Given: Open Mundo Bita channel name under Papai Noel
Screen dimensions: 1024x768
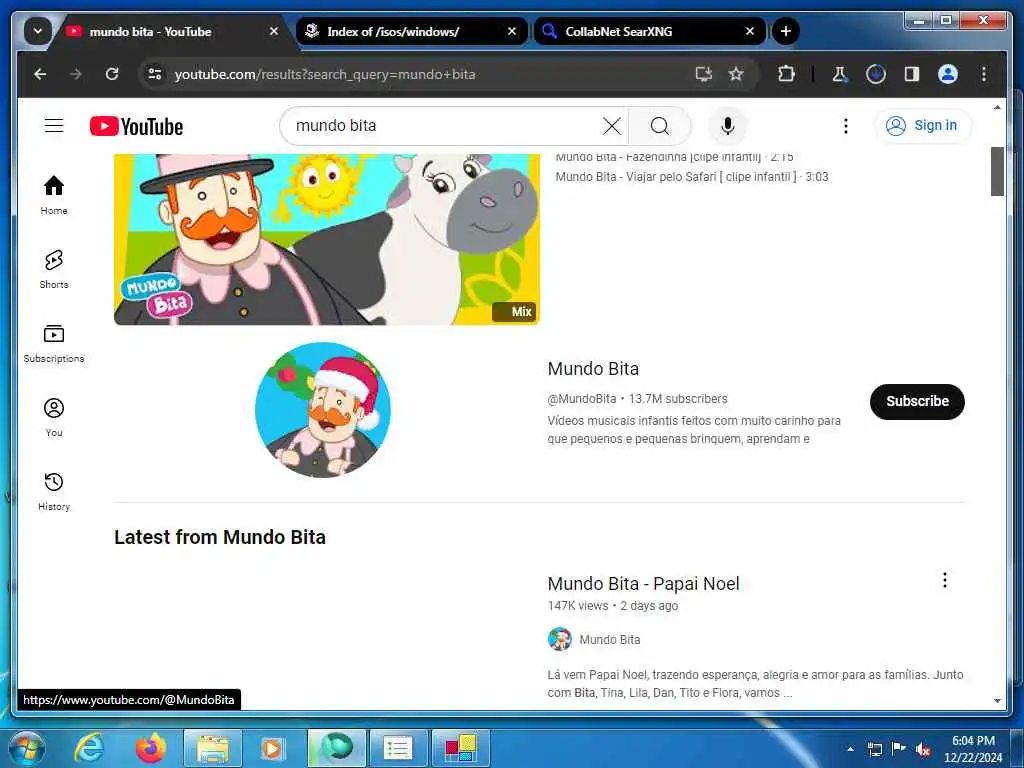Looking at the screenshot, I should click(x=609, y=639).
